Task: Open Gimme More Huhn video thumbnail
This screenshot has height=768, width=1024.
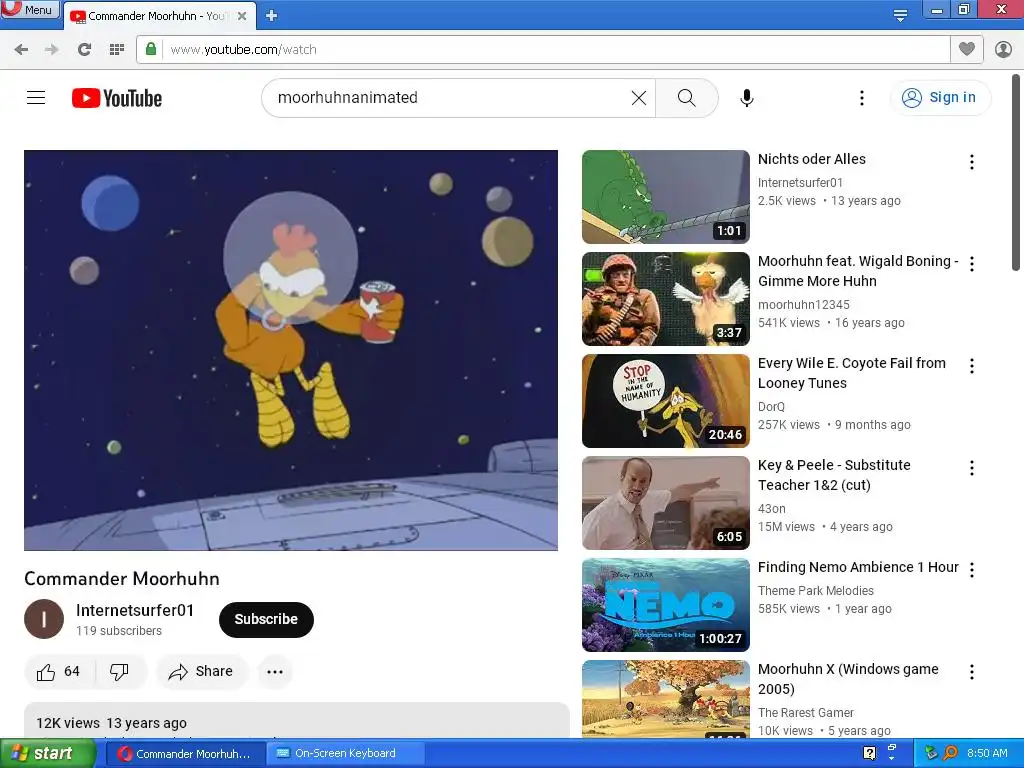Action: pos(665,298)
